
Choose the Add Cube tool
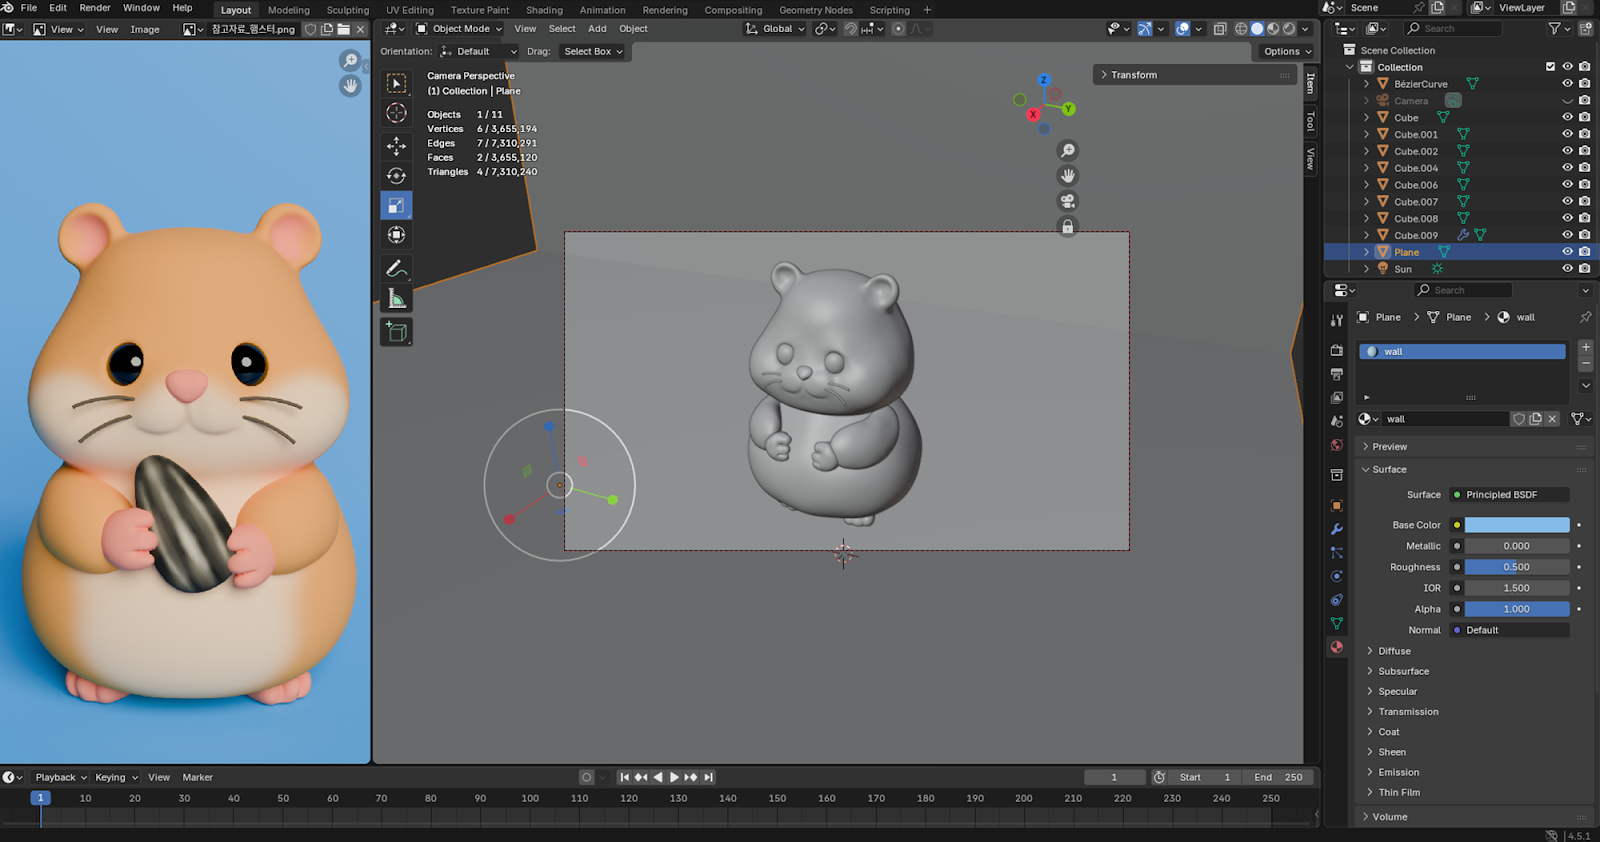click(396, 332)
